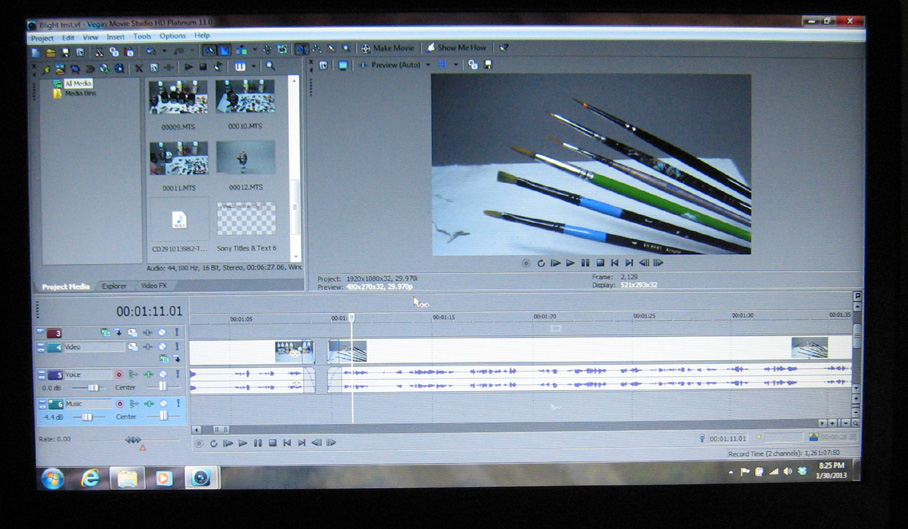
Task: Mute the Music track
Action: coord(163,403)
